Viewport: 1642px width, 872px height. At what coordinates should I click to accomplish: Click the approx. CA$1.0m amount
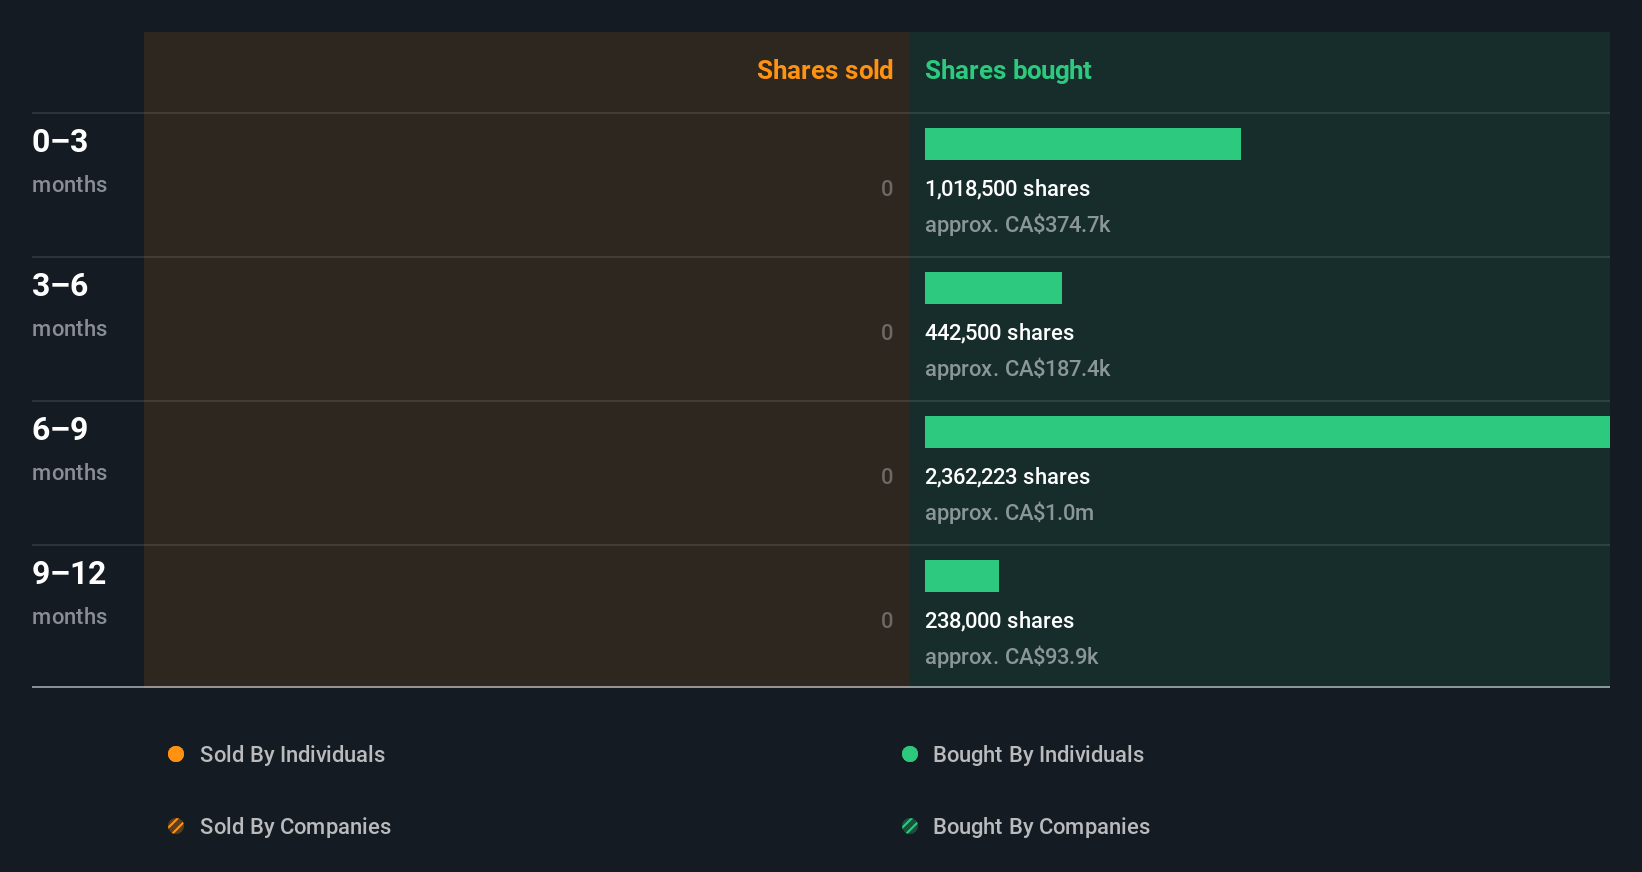tap(1009, 512)
